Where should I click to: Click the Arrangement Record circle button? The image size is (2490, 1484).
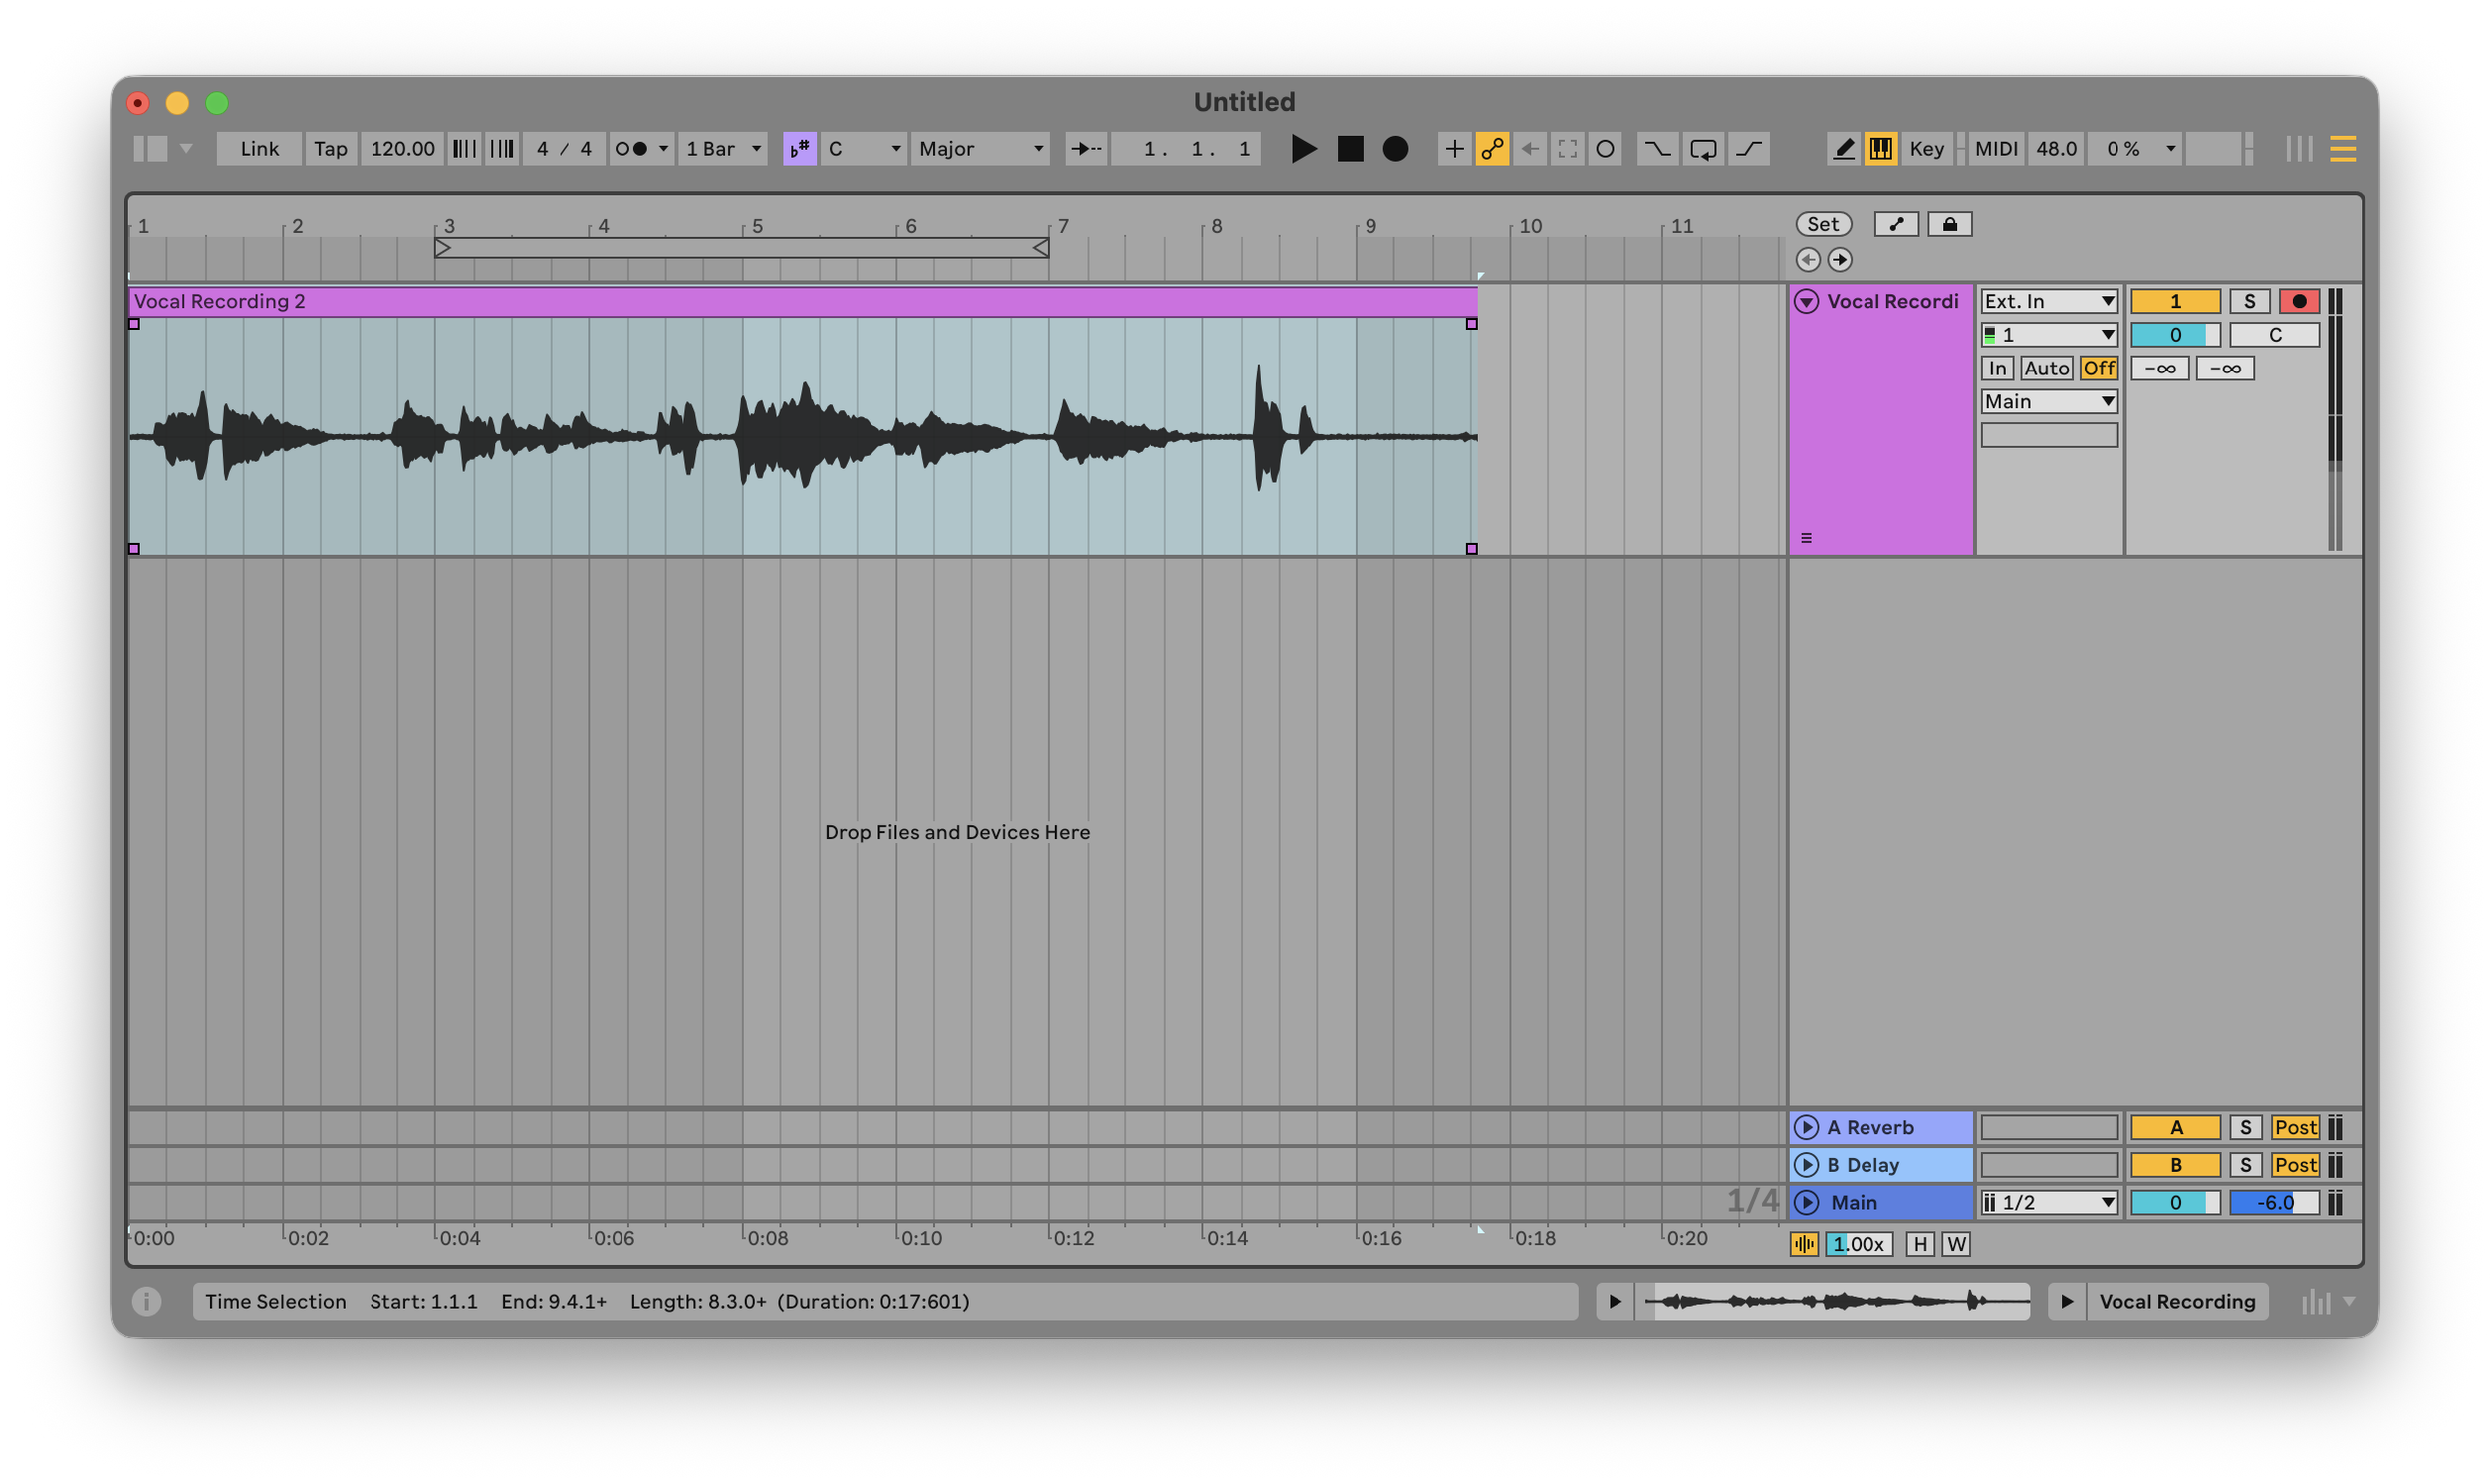click(1396, 149)
